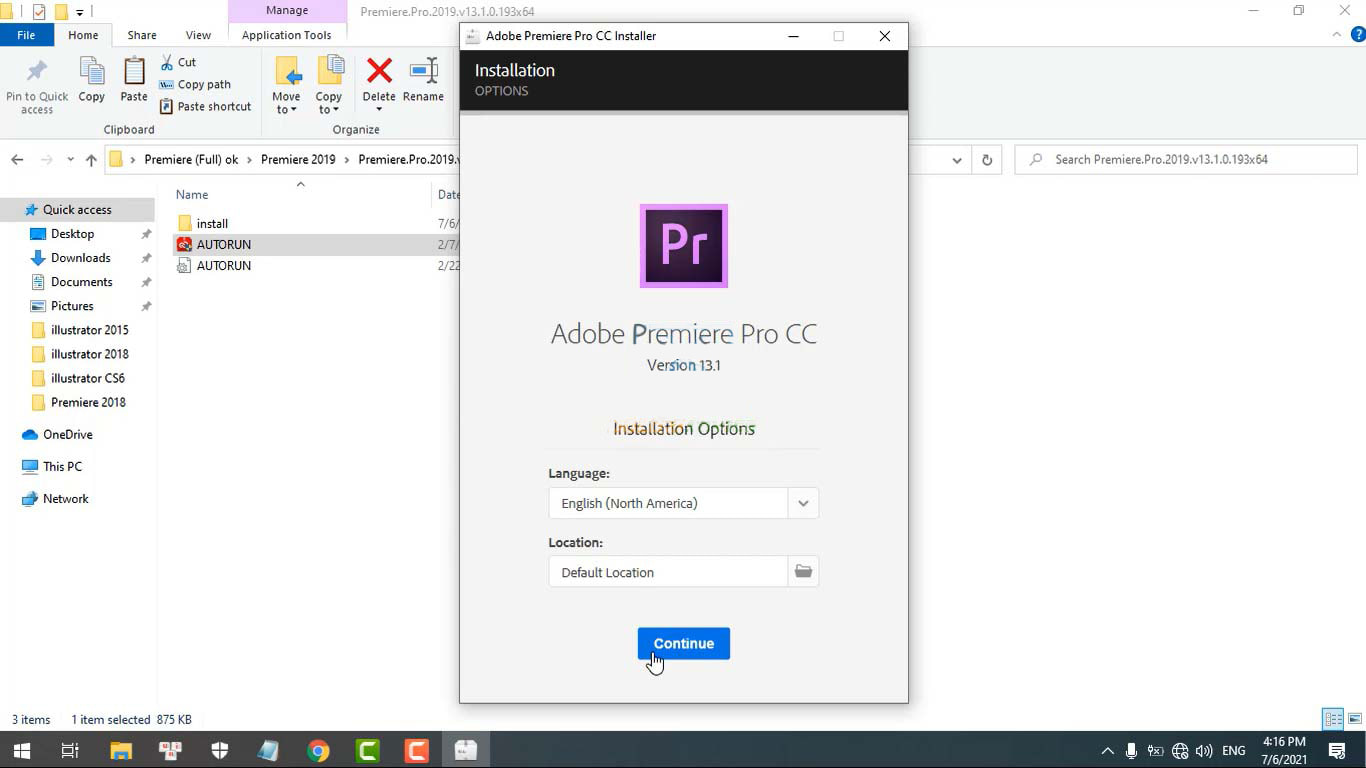Collapse the ribbon with chevron
This screenshot has width=1366, height=768.
pos(1337,34)
